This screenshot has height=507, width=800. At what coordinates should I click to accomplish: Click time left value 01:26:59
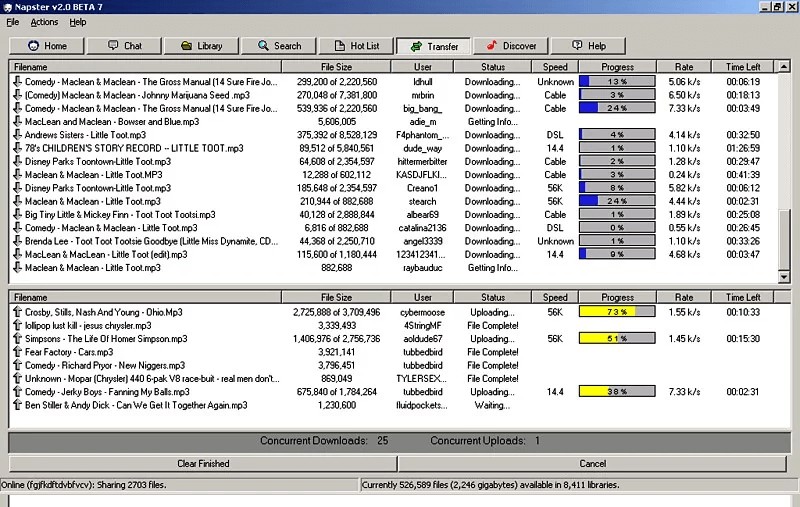(743, 148)
